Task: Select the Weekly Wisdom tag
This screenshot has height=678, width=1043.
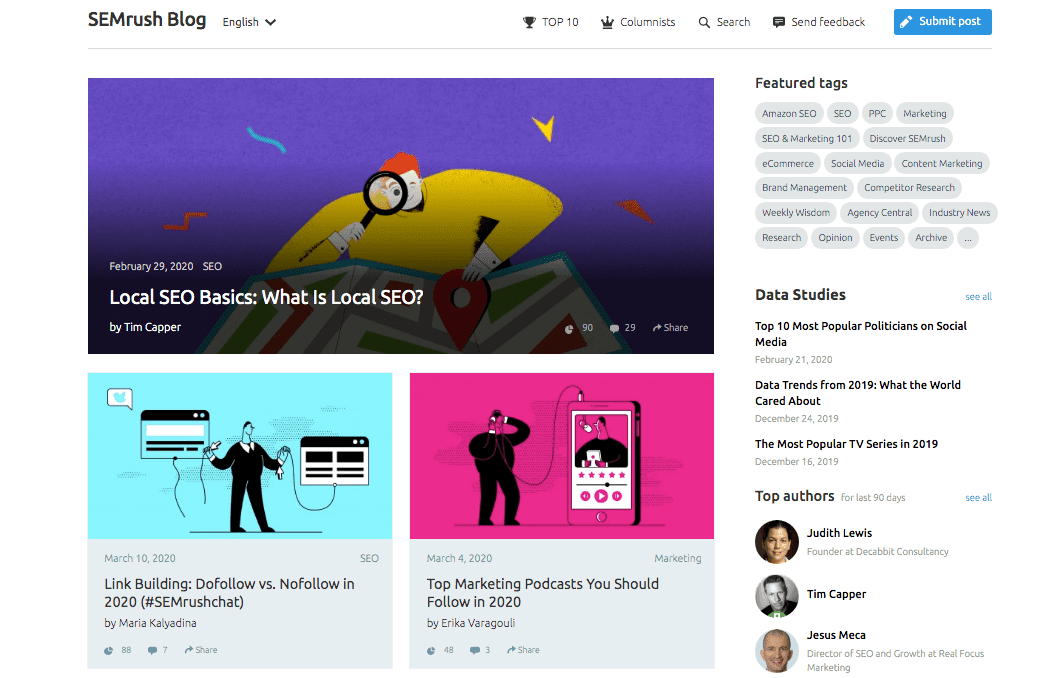Action: 796,213
